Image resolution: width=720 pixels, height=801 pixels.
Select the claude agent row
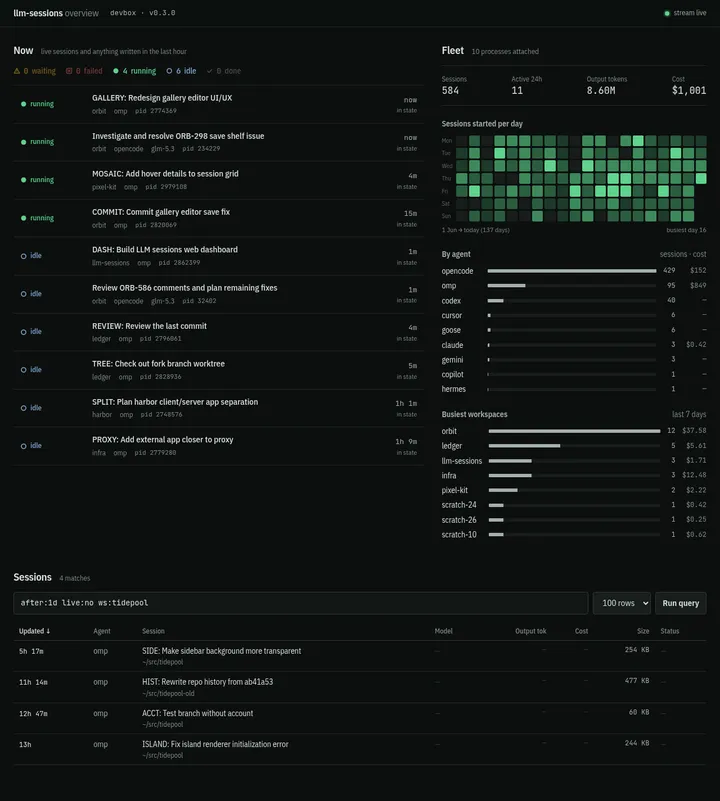coord(574,345)
